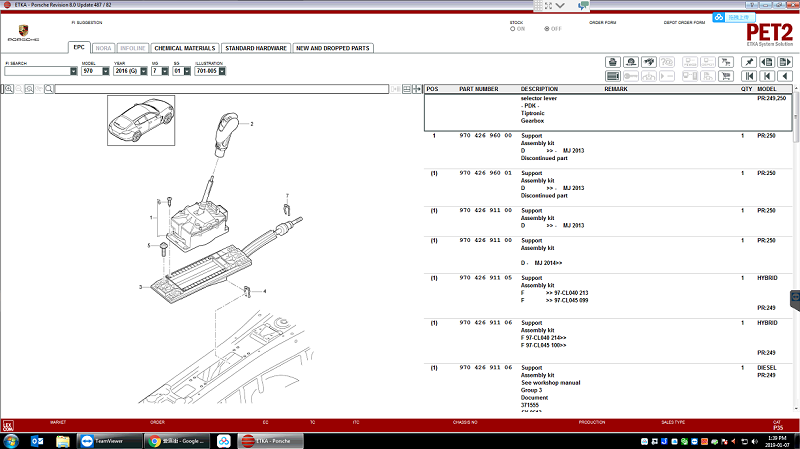Screen dimensions: 800x449
Task: Select the selector lever PDK header row
Action: pos(608,112)
